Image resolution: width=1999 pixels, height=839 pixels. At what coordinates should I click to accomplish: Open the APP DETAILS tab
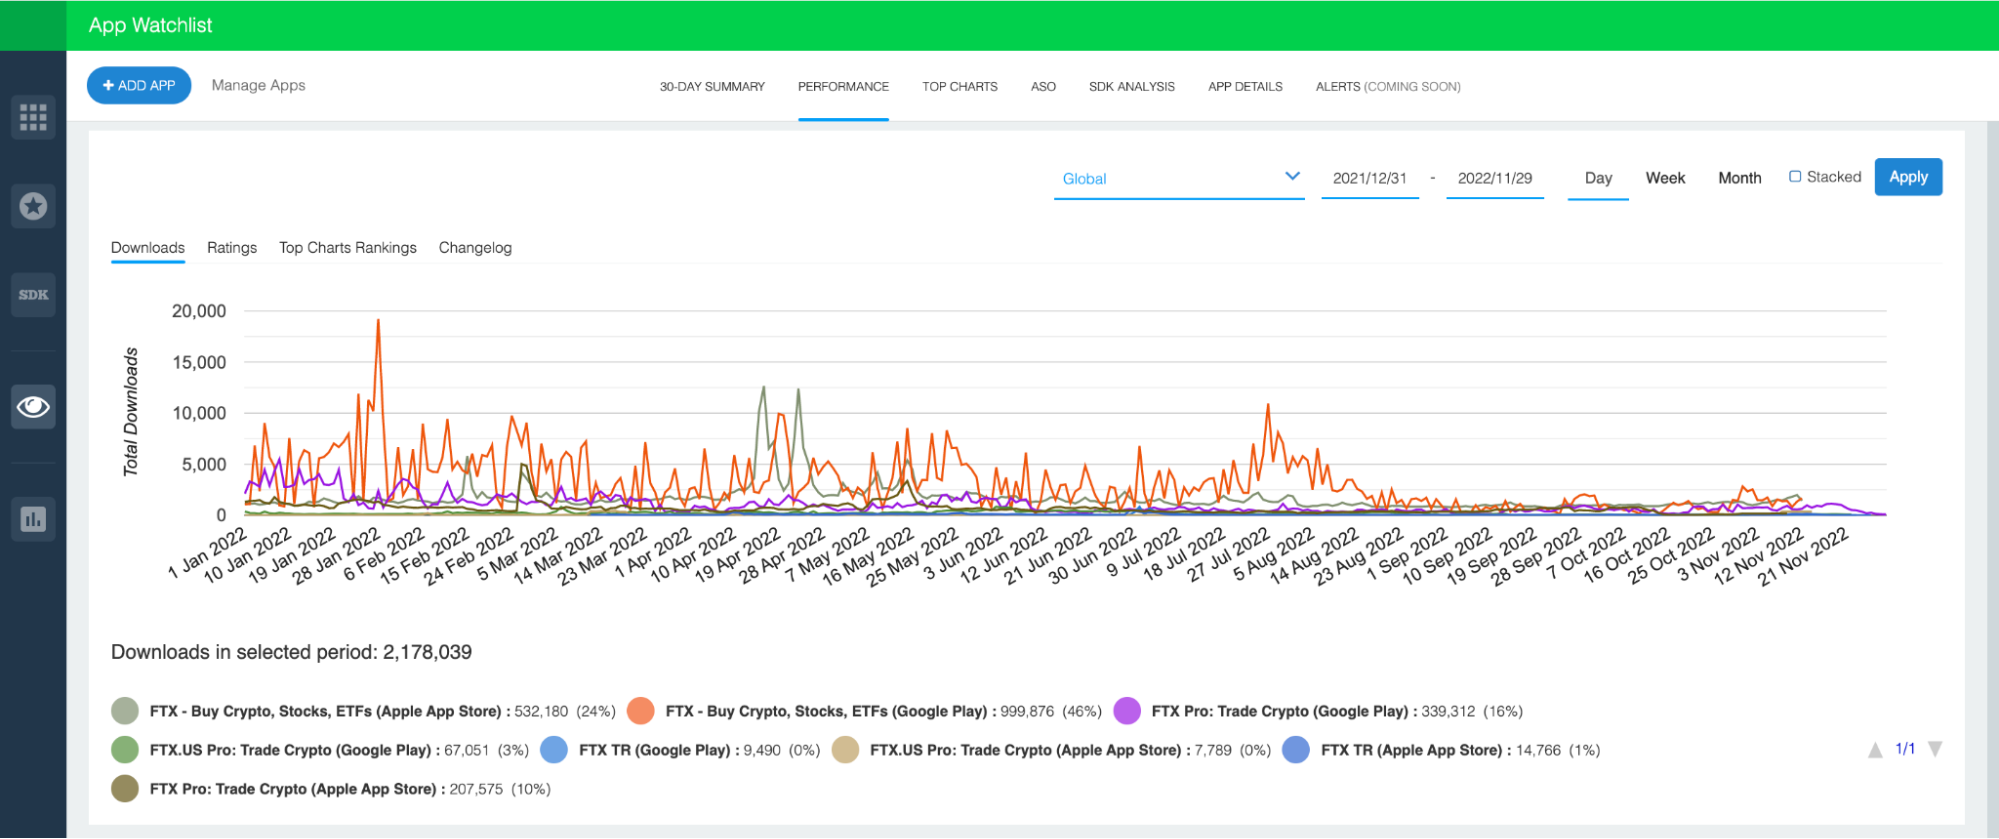point(1245,87)
